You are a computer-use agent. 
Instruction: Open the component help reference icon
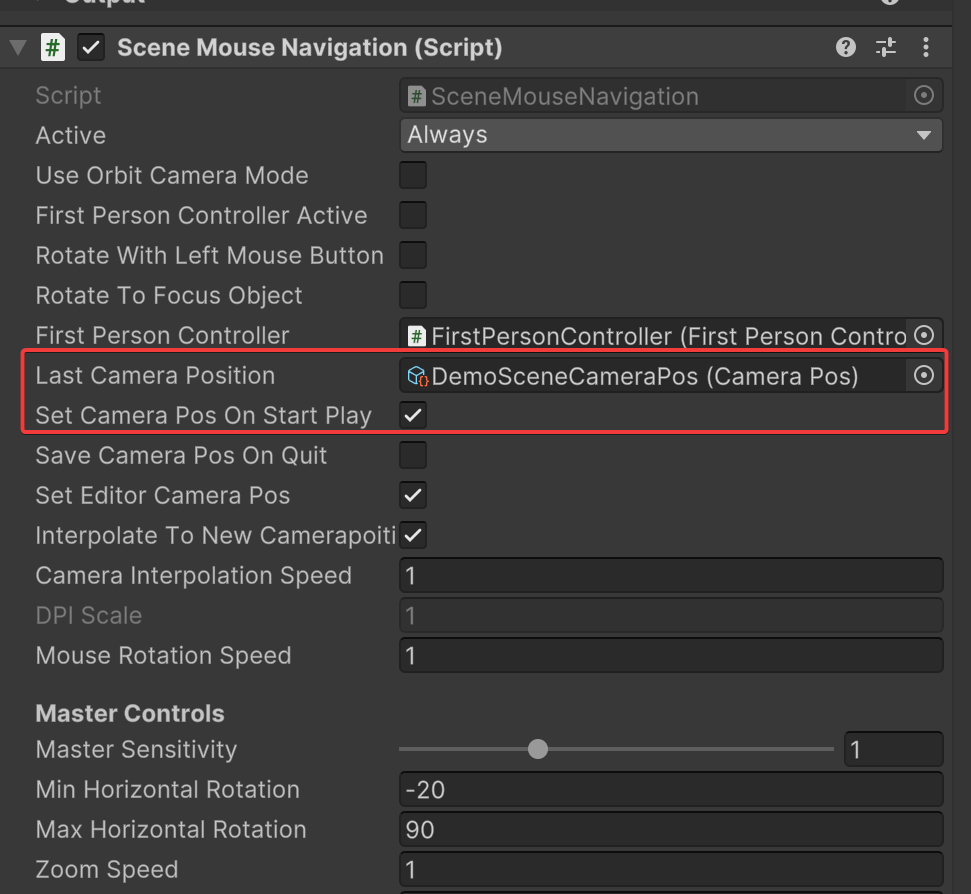(846, 47)
